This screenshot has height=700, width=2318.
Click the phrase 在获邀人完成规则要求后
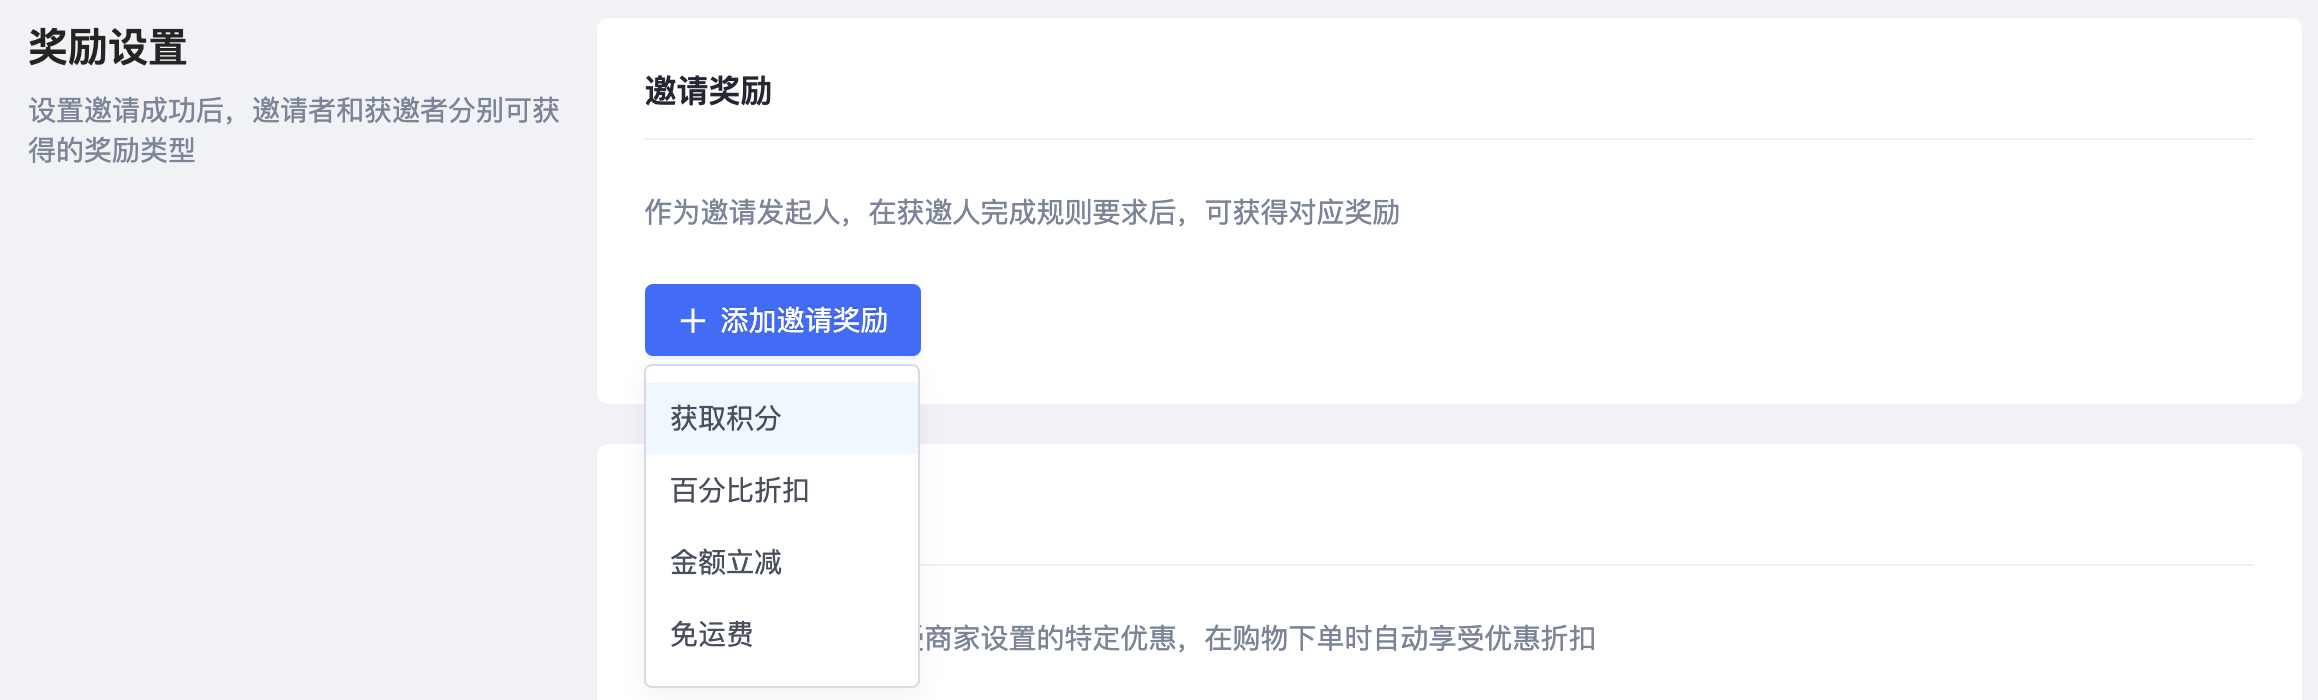(x=1022, y=212)
